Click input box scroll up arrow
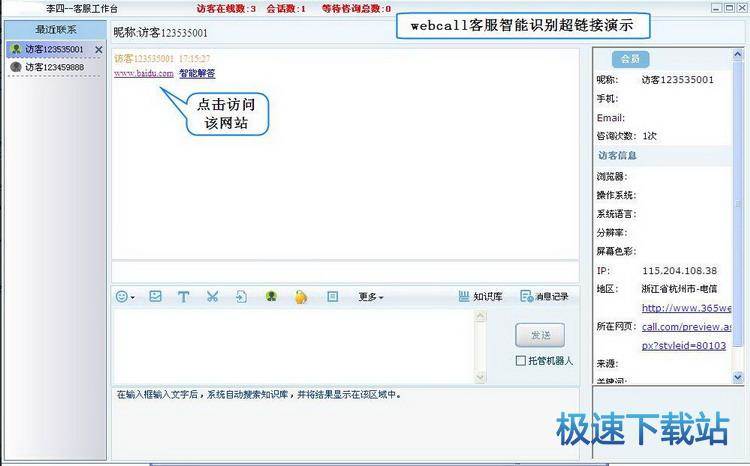The height and width of the screenshot is (466, 750). click(x=480, y=316)
